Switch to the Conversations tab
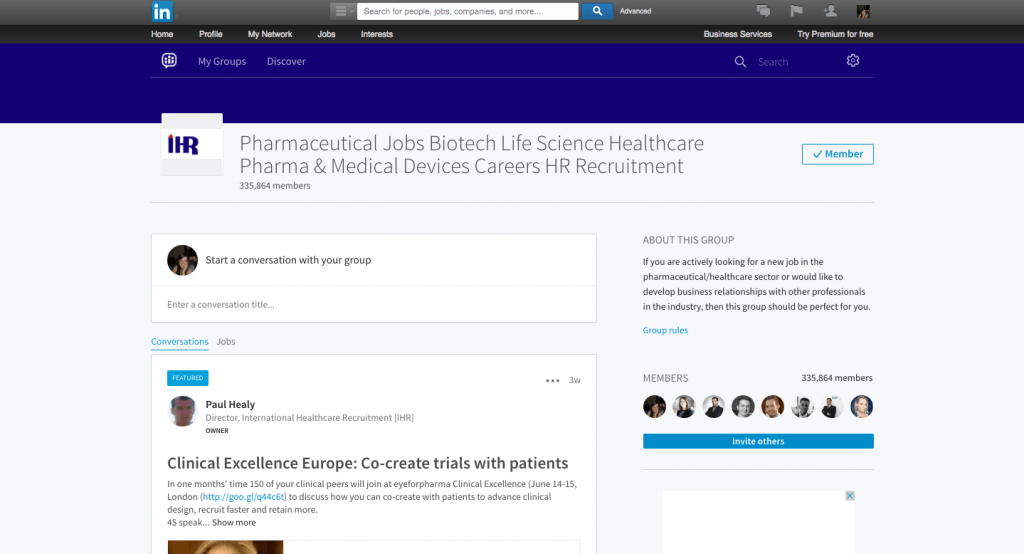The image size is (1024, 554). pos(180,342)
